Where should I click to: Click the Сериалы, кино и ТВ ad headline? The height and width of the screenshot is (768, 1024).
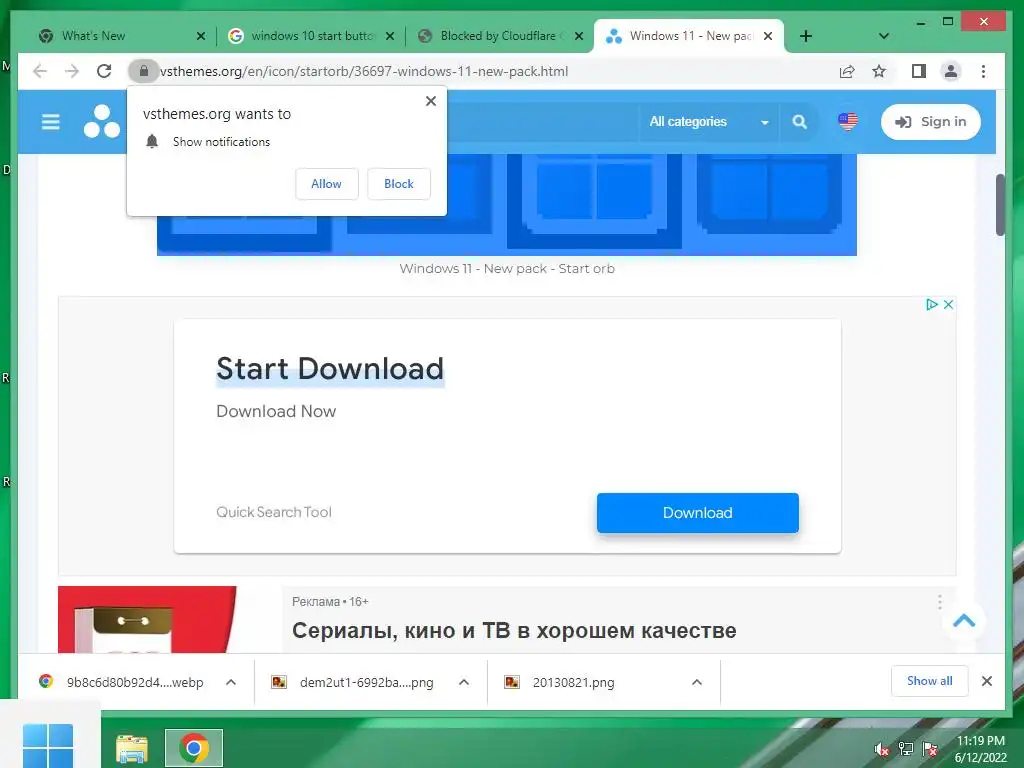pyautogui.click(x=514, y=630)
